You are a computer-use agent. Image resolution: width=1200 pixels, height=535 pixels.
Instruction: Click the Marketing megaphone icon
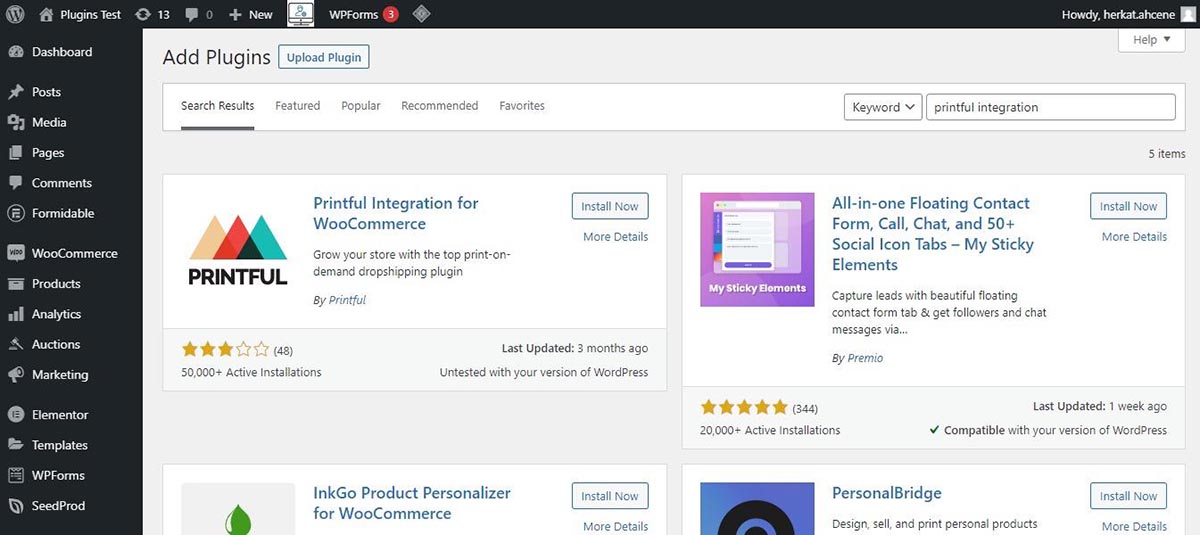pos(15,375)
